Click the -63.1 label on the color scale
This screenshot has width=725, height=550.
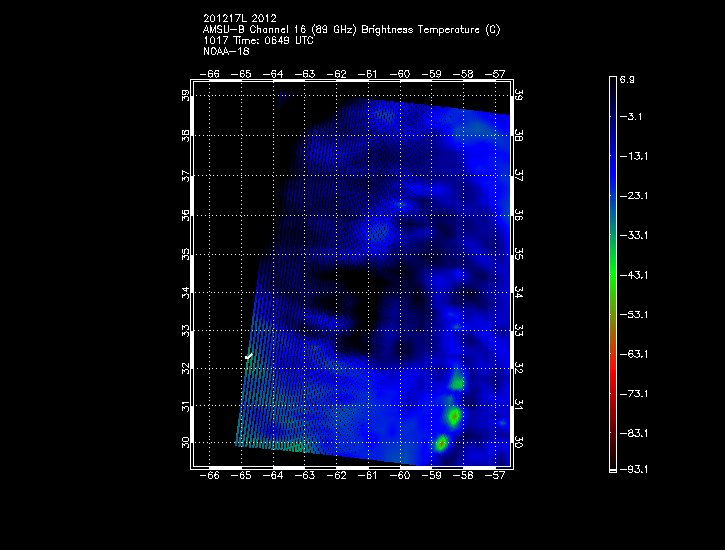[632, 353]
